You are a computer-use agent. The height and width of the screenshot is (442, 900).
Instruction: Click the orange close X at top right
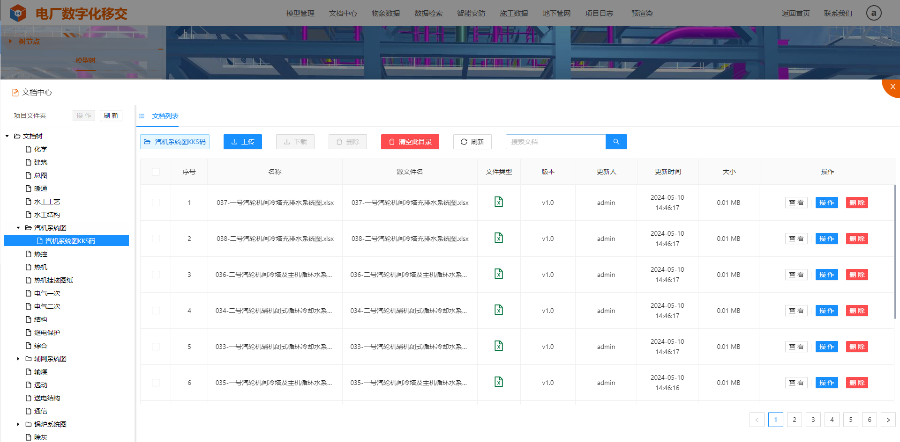pyautogui.click(x=890, y=88)
